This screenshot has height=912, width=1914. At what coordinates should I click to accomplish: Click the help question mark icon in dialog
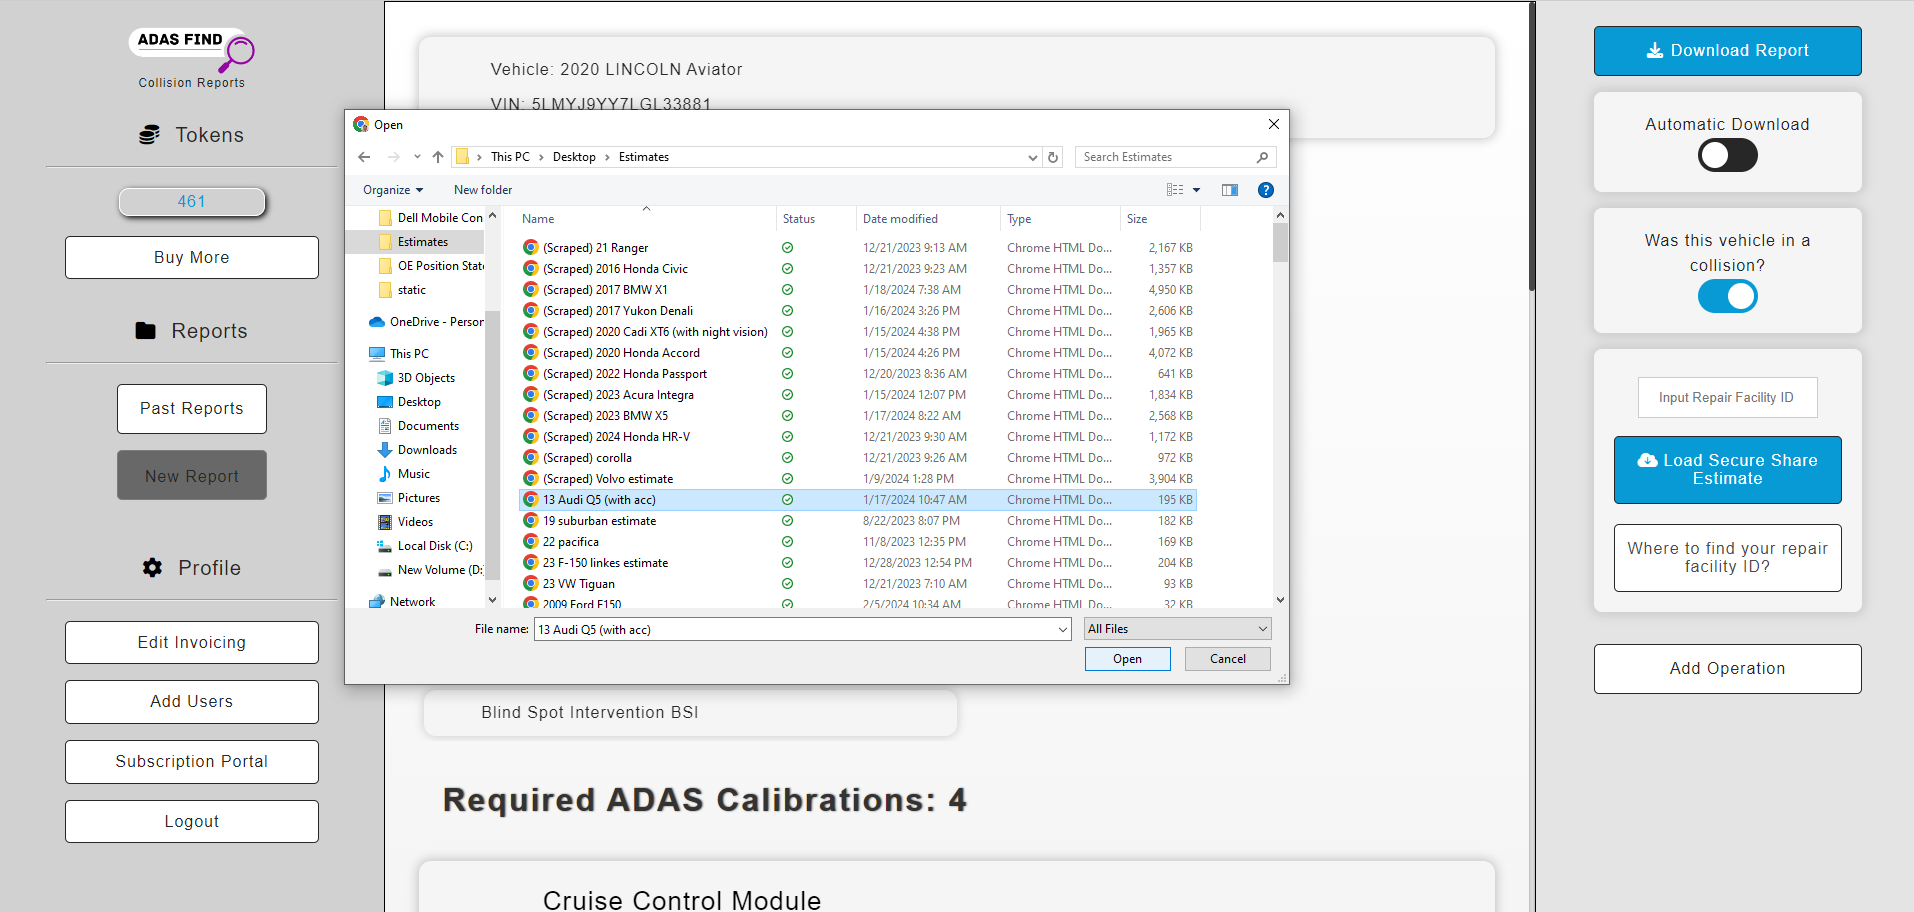tap(1265, 189)
